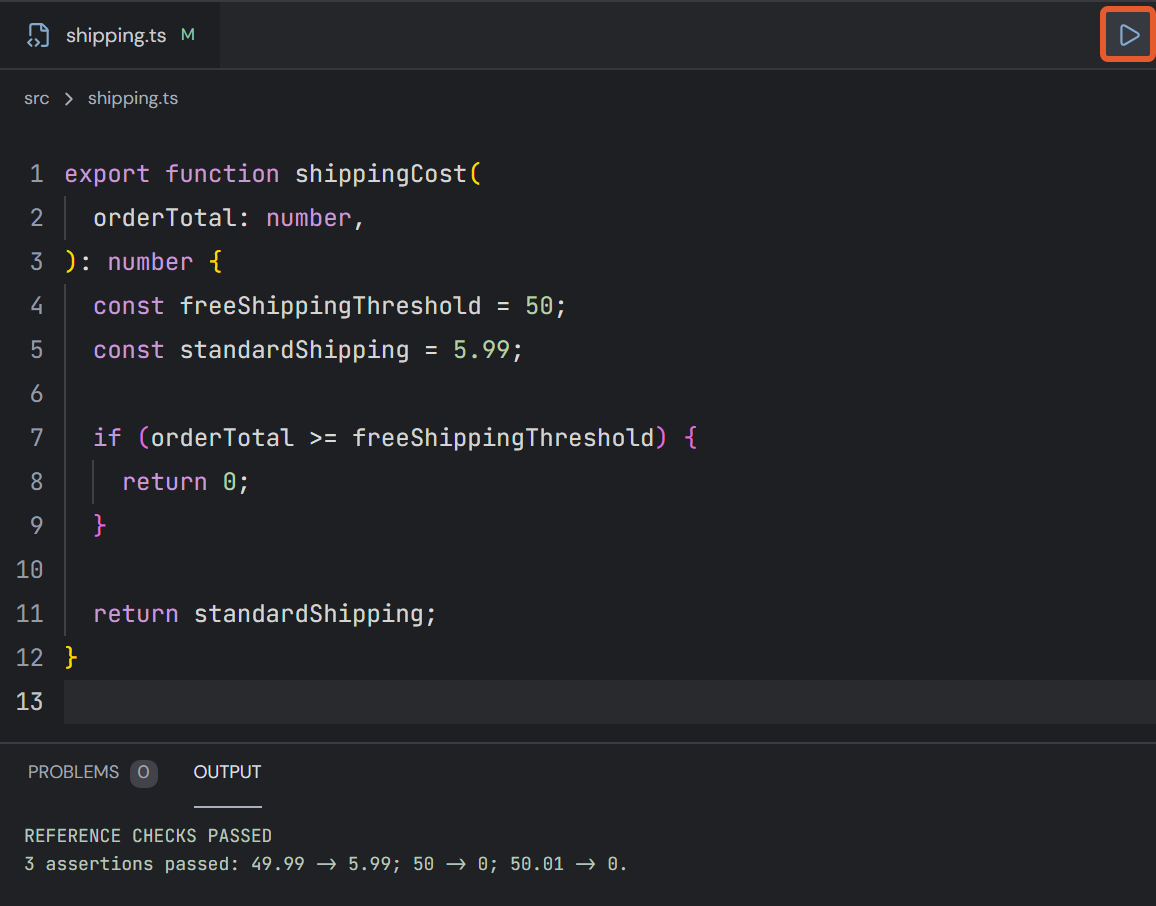Click return standardShipping on line 11
Image resolution: width=1156 pixels, height=906 pixels.
pyautogui.click(x=265, y=614)
